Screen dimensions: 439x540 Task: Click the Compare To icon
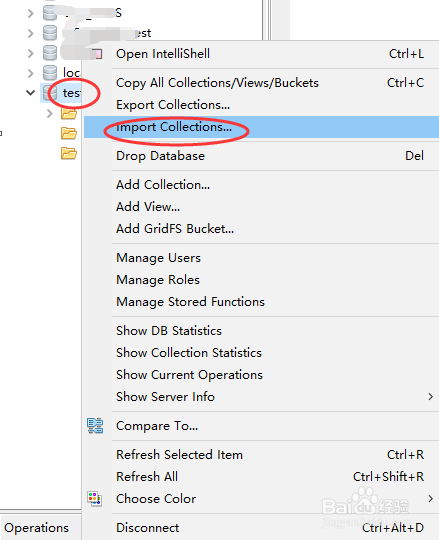tap(95, 426)
